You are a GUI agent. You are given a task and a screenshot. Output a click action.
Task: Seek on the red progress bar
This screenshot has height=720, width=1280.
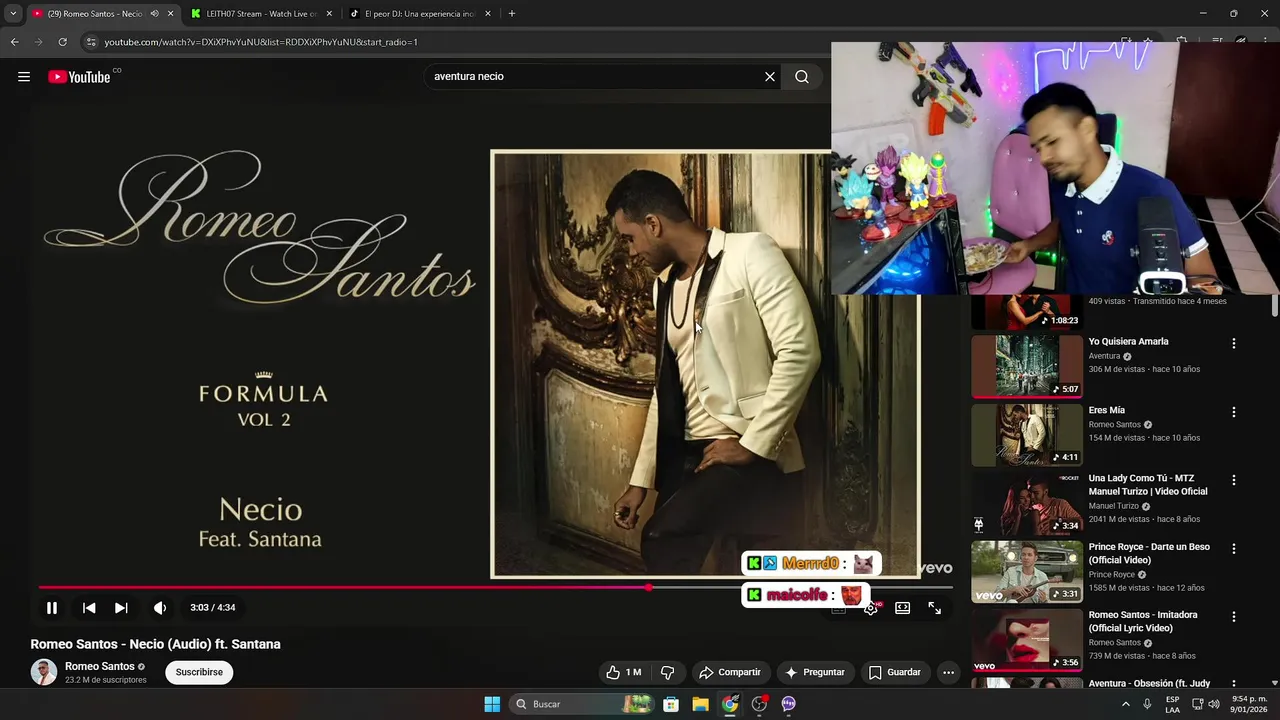[495, 588]
